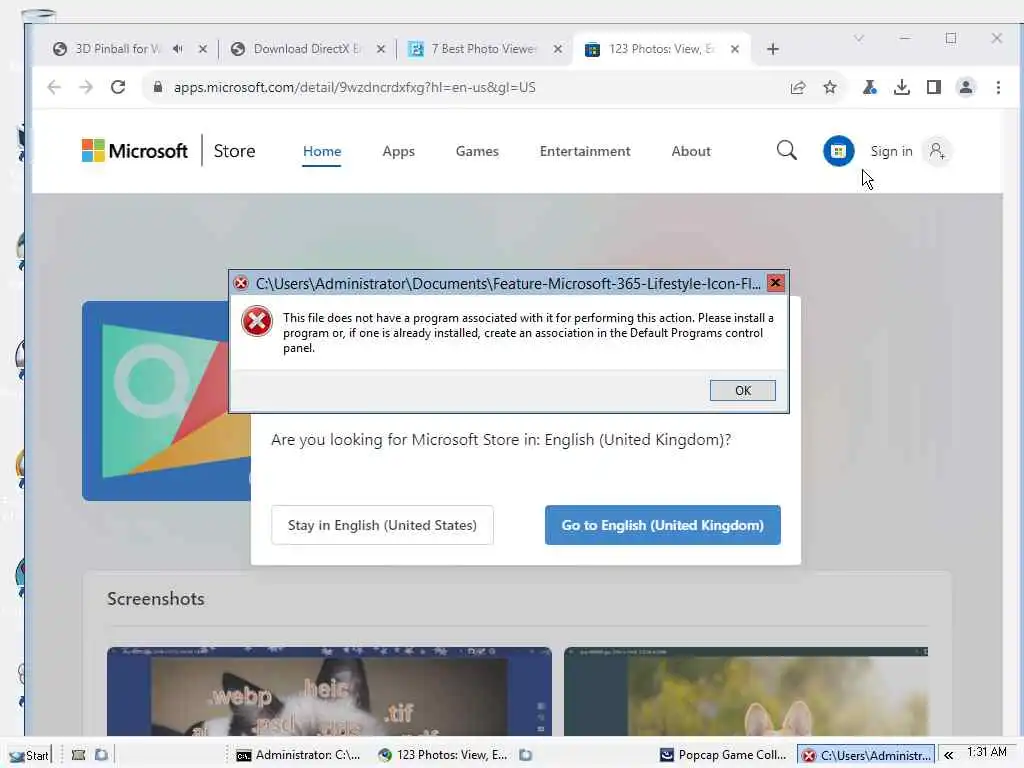Click the Screenshots section heading
The height and width of the screenshot is (768, 1024).
[155, 599]
